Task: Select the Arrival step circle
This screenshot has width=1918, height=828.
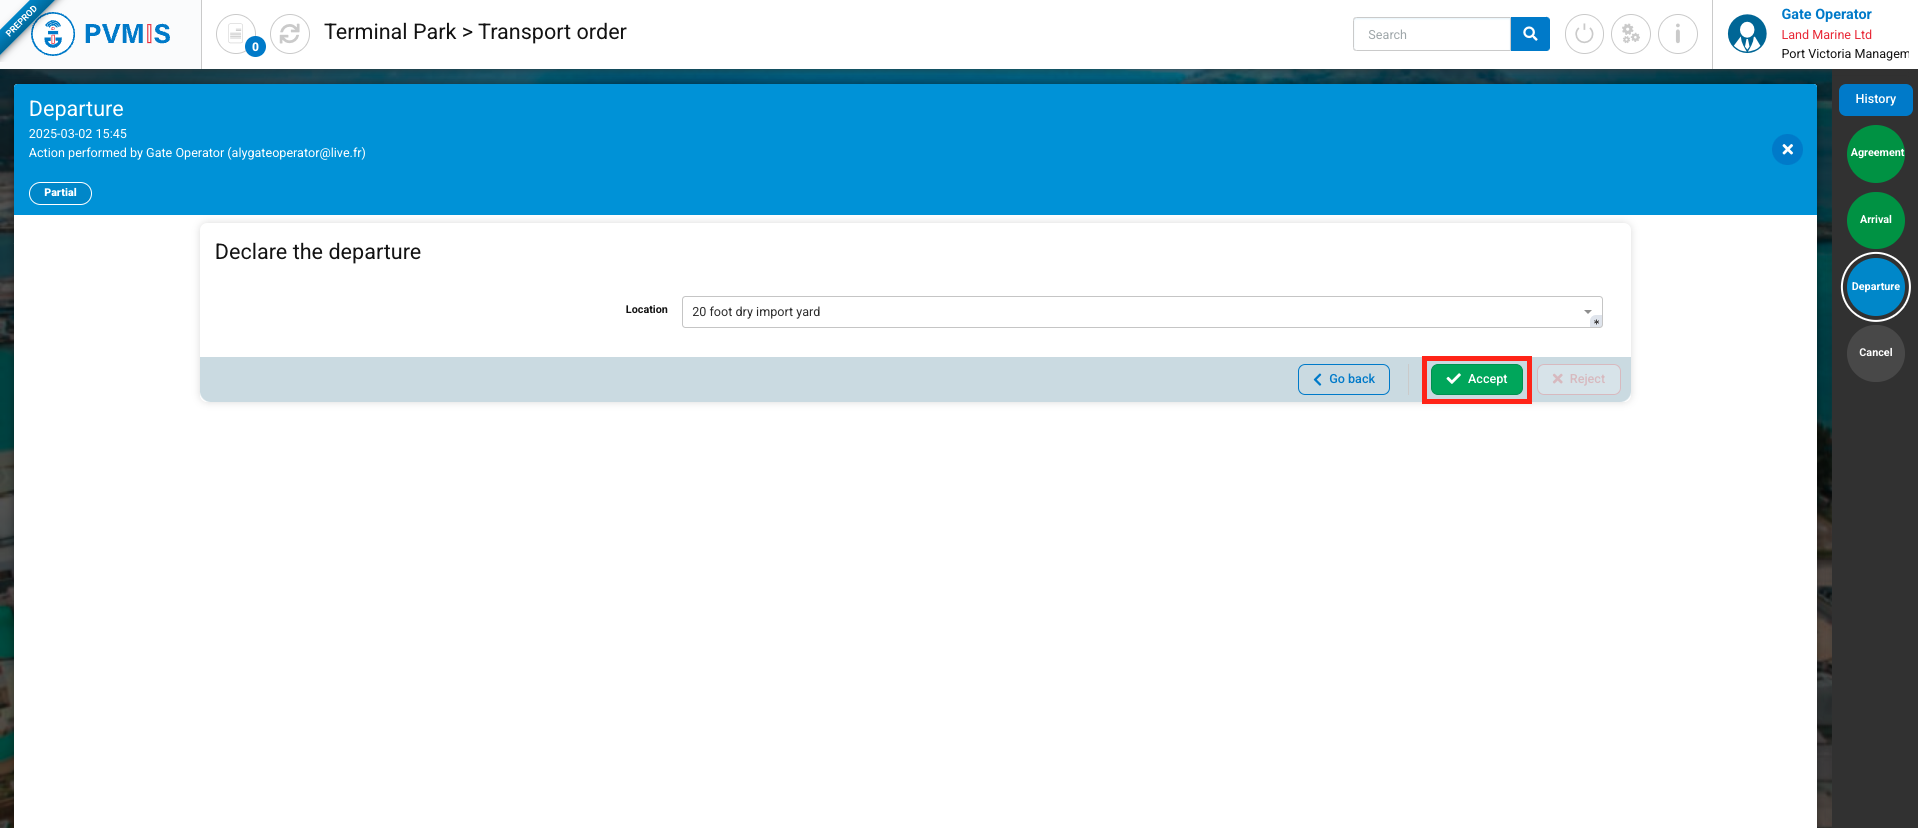Action: (x=1876, y=220)
